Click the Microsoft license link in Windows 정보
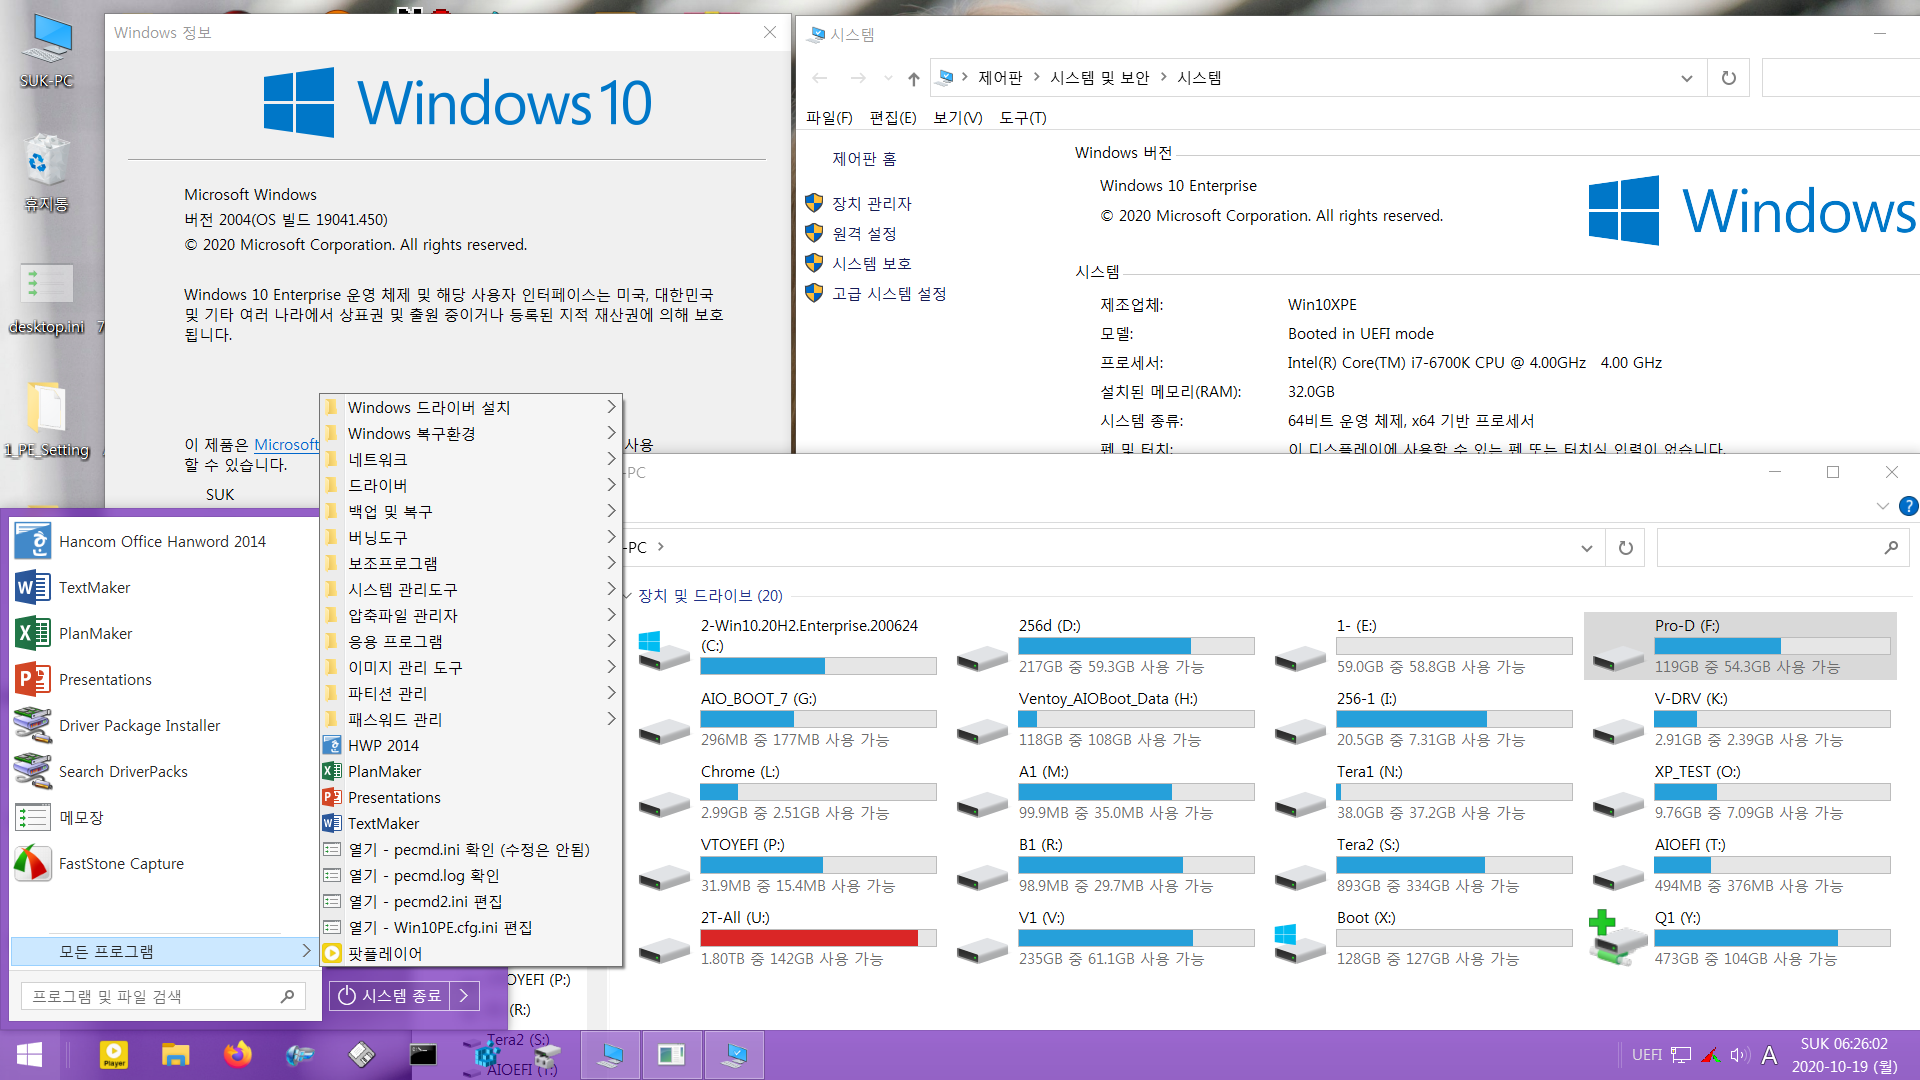The width and height of the screenshot is (1920, 1080). [286, 444]
